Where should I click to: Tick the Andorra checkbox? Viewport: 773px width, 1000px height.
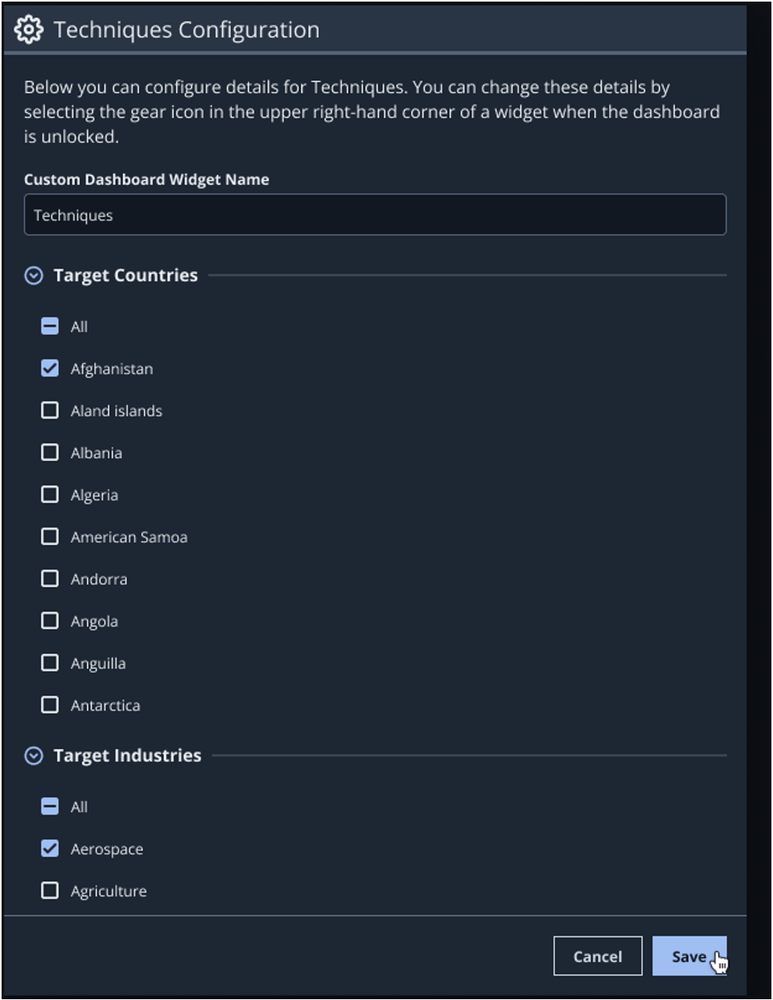tap(50, 578)
